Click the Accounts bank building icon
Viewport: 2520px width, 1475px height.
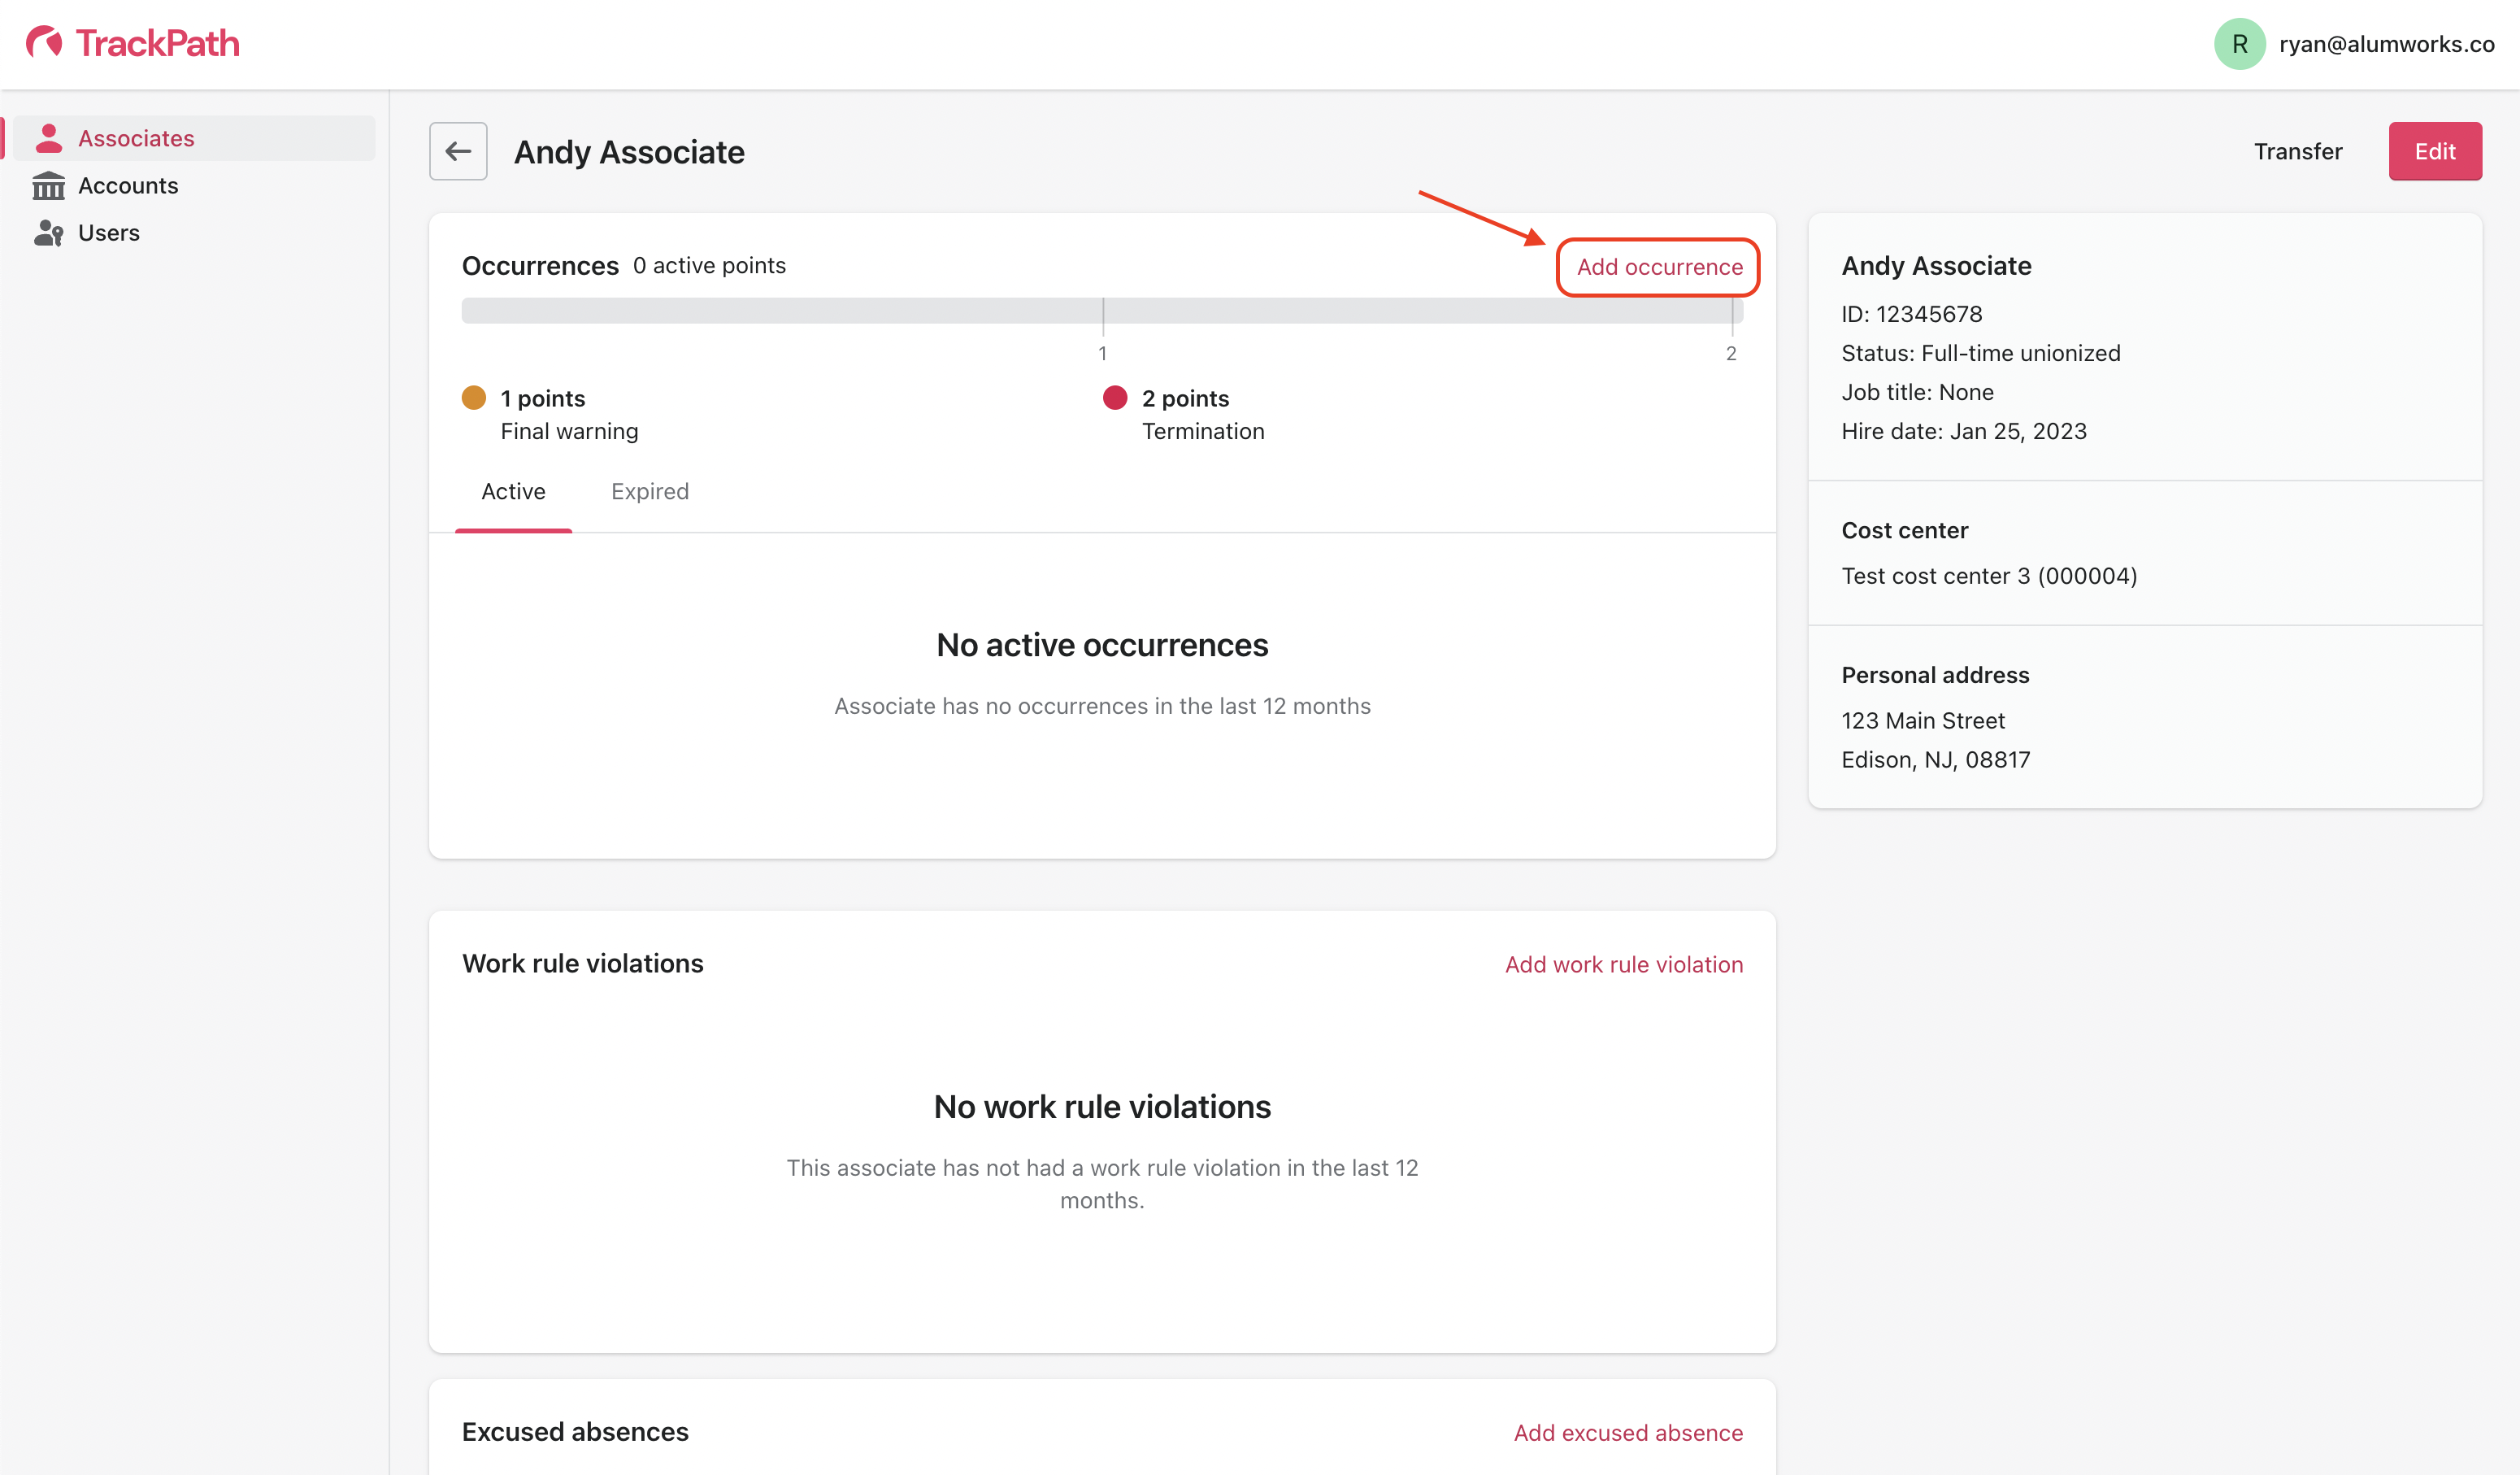pyautogui.click(x=48, y=186)
